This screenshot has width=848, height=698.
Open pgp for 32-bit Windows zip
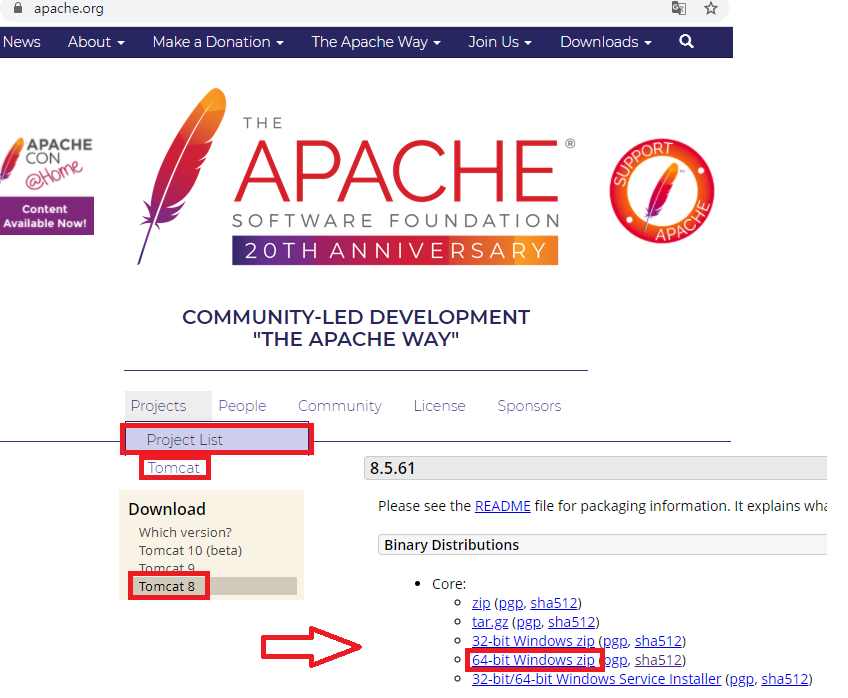(x=615, y=642)
